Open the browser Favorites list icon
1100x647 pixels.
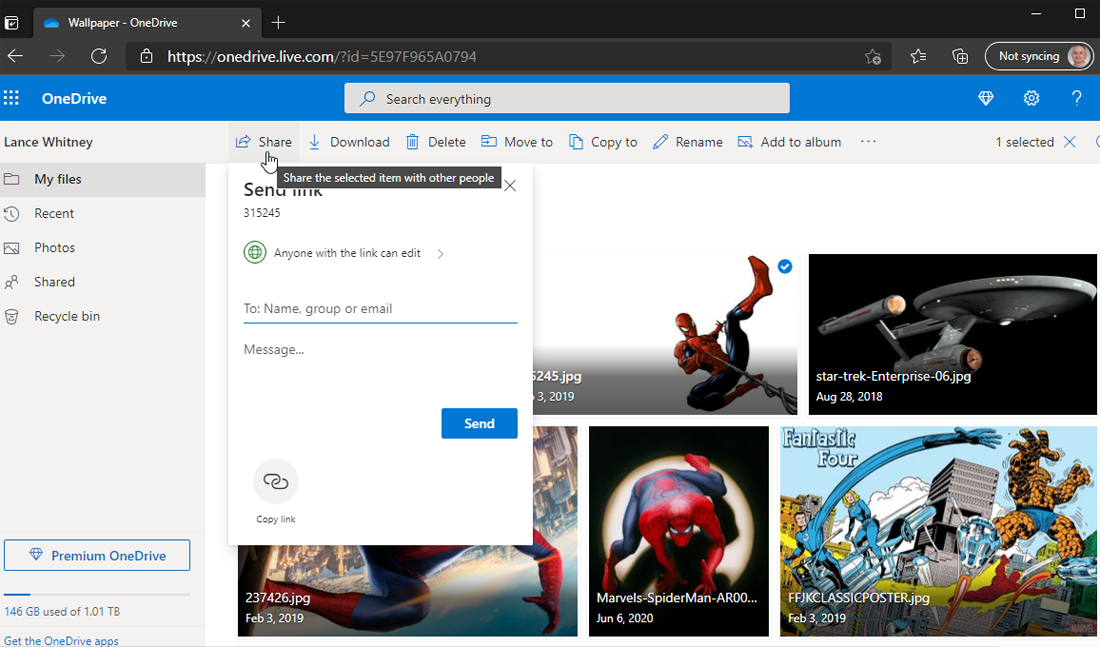(x=918, y=56)
